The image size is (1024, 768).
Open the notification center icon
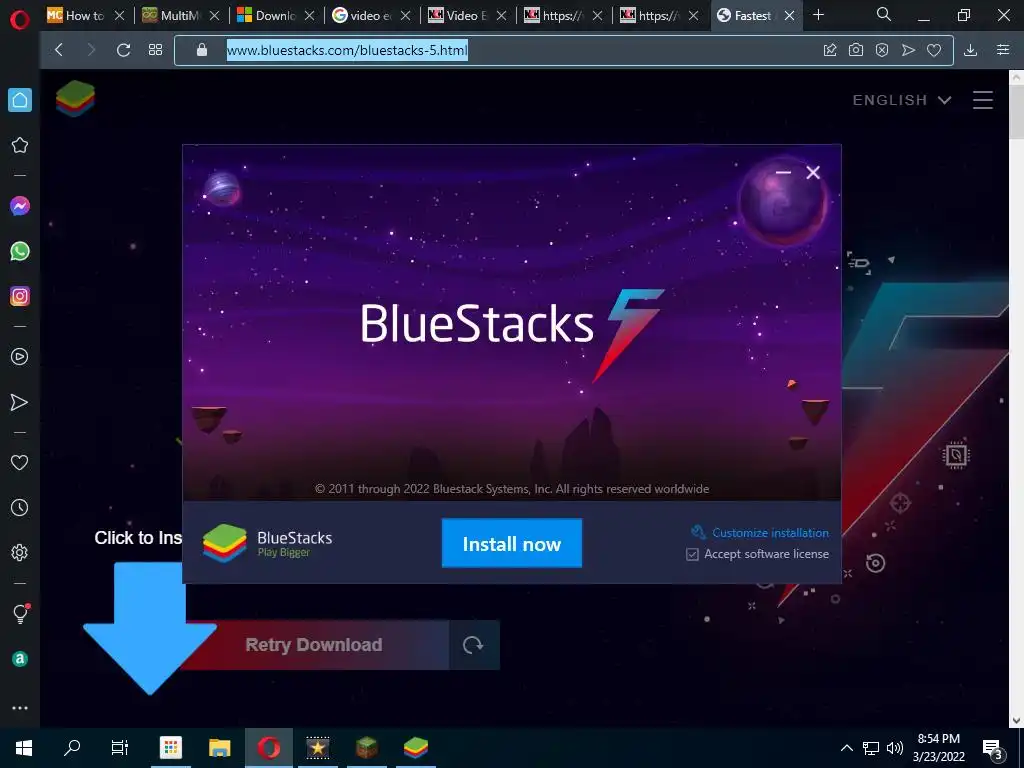tap(993, 748)
